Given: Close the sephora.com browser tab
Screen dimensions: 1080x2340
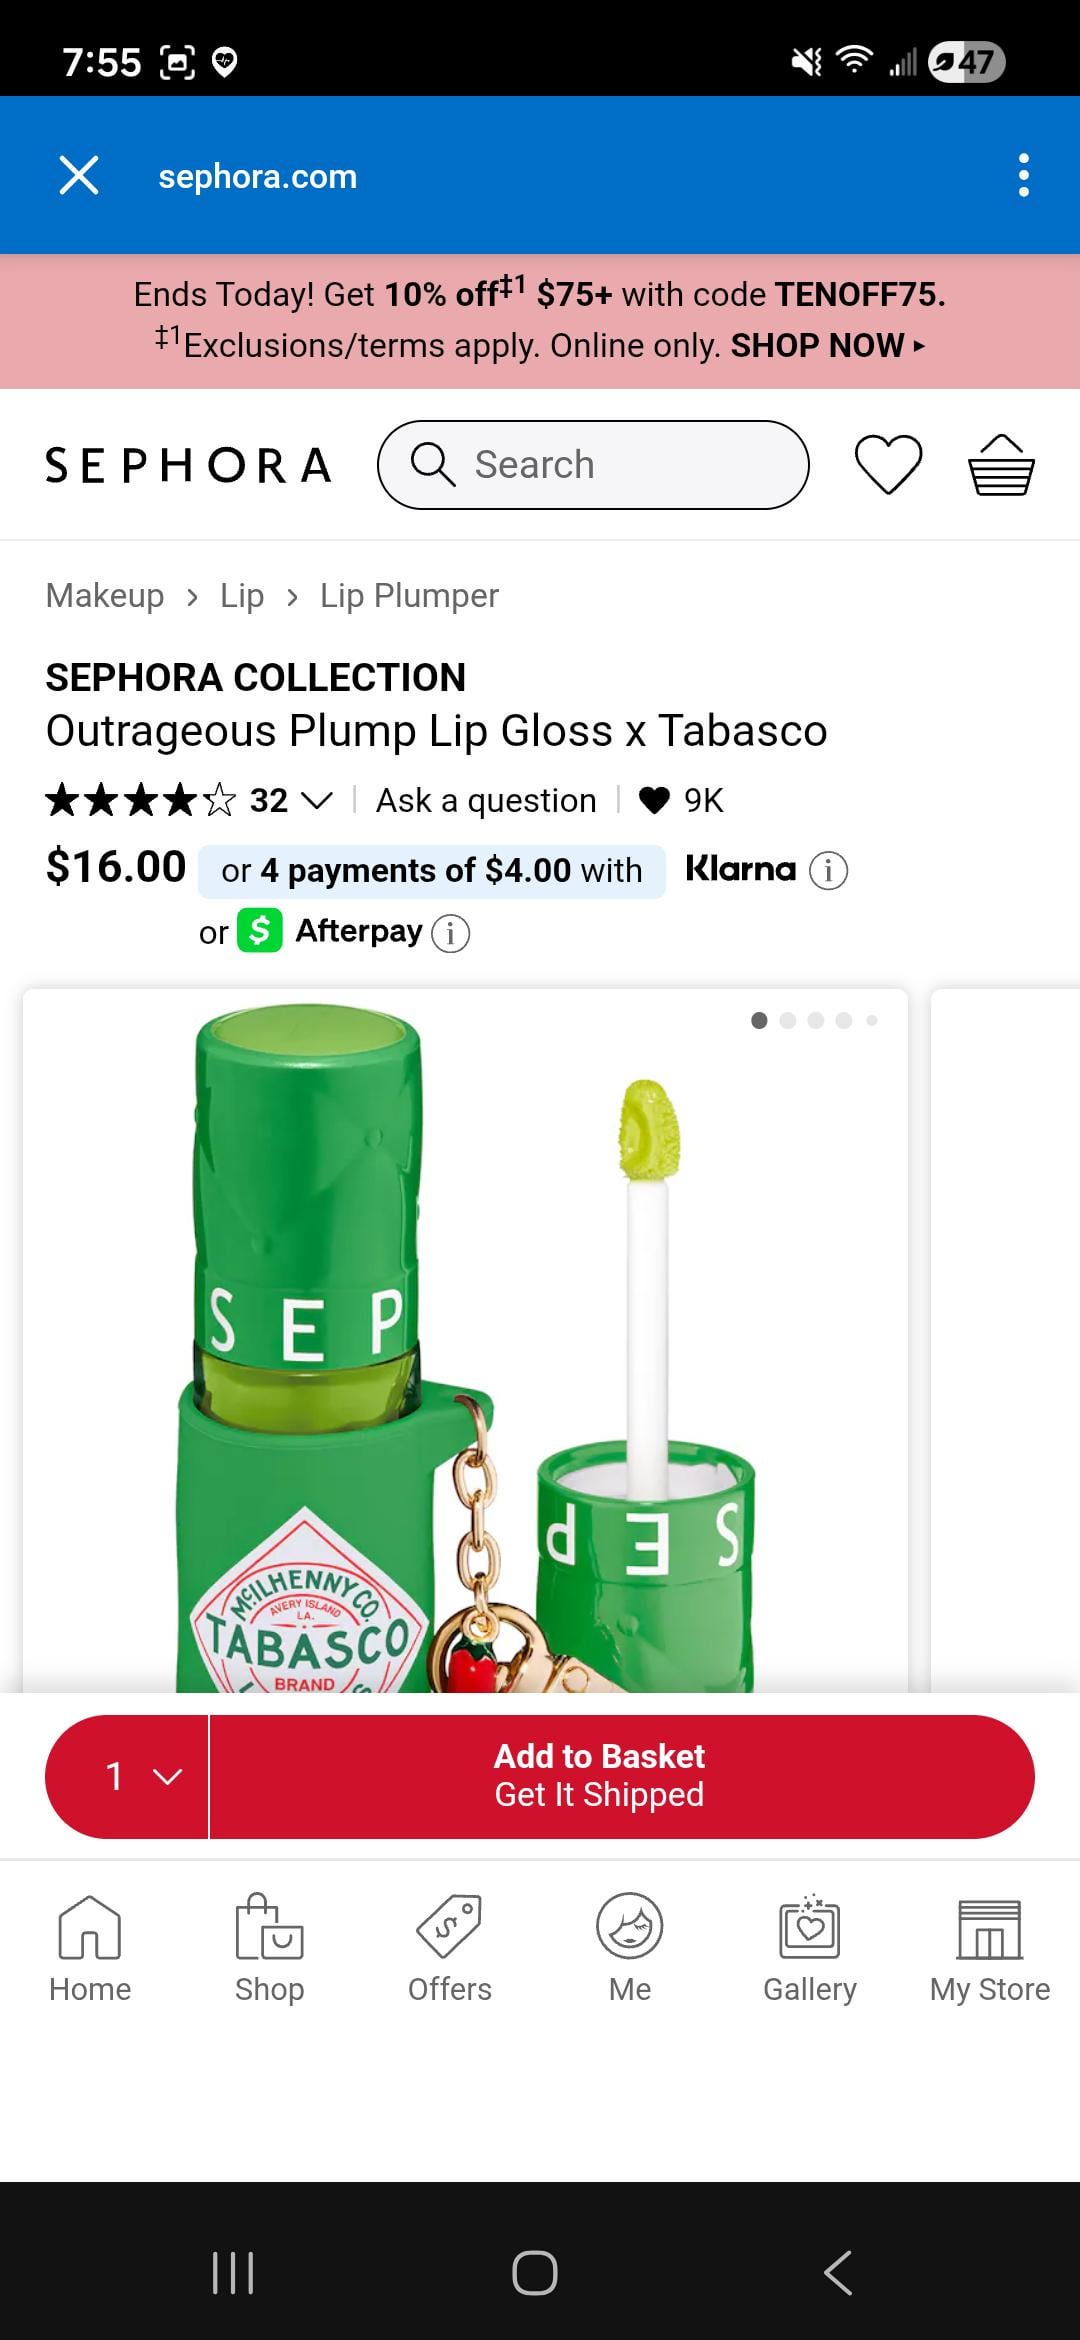Looking at the screenshot, I should (79, 176).
